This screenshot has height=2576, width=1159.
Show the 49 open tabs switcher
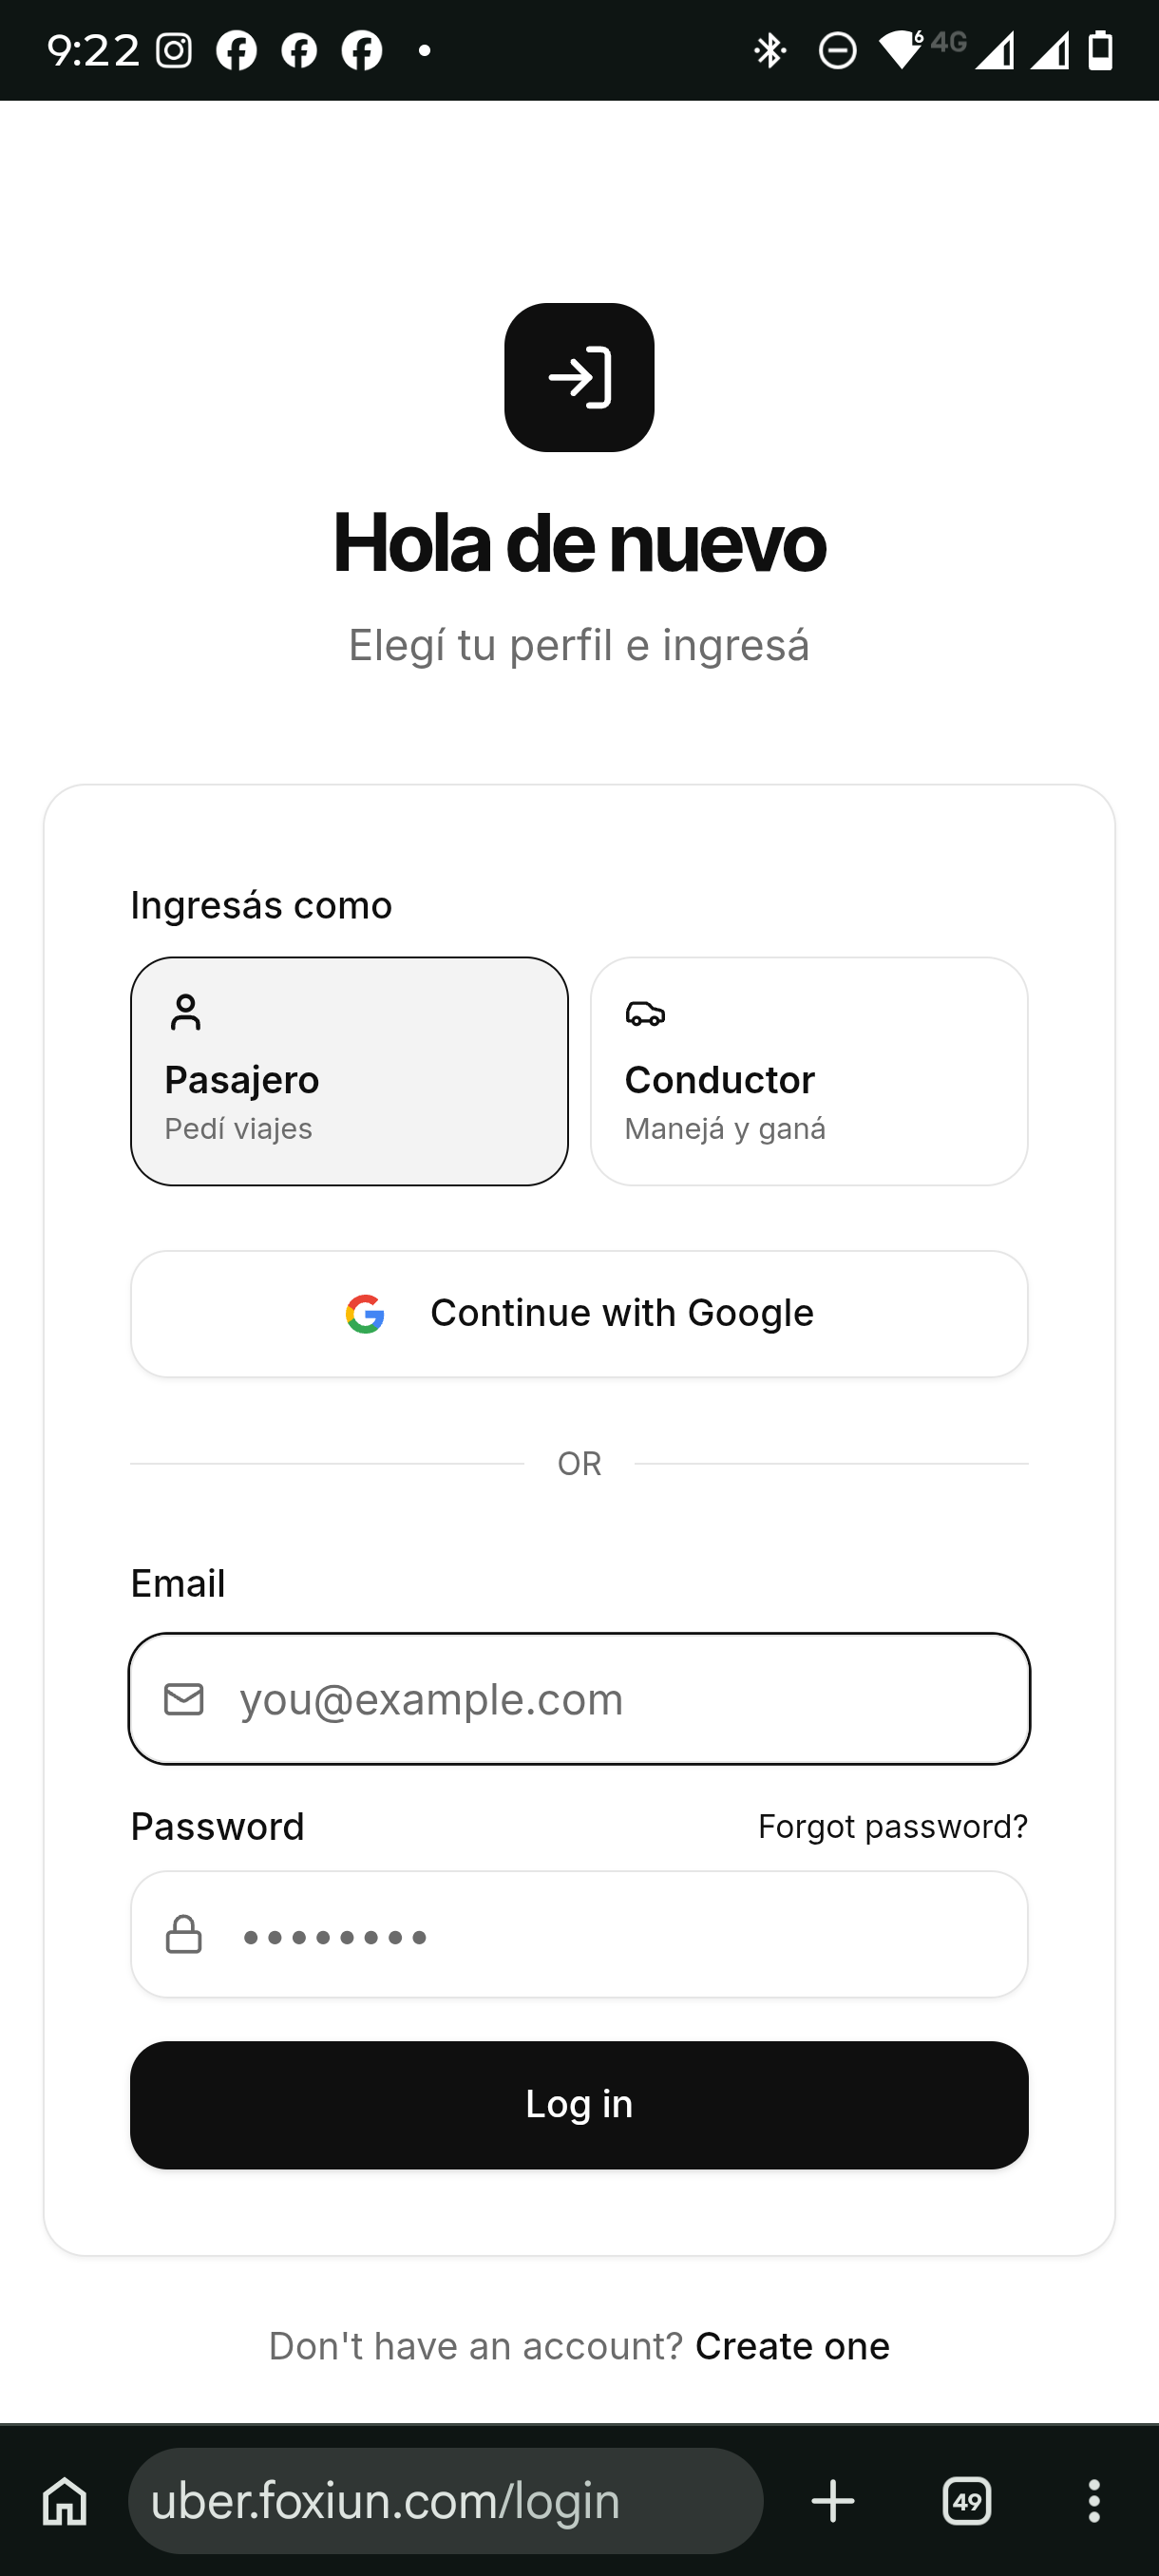click(967, 2501)
